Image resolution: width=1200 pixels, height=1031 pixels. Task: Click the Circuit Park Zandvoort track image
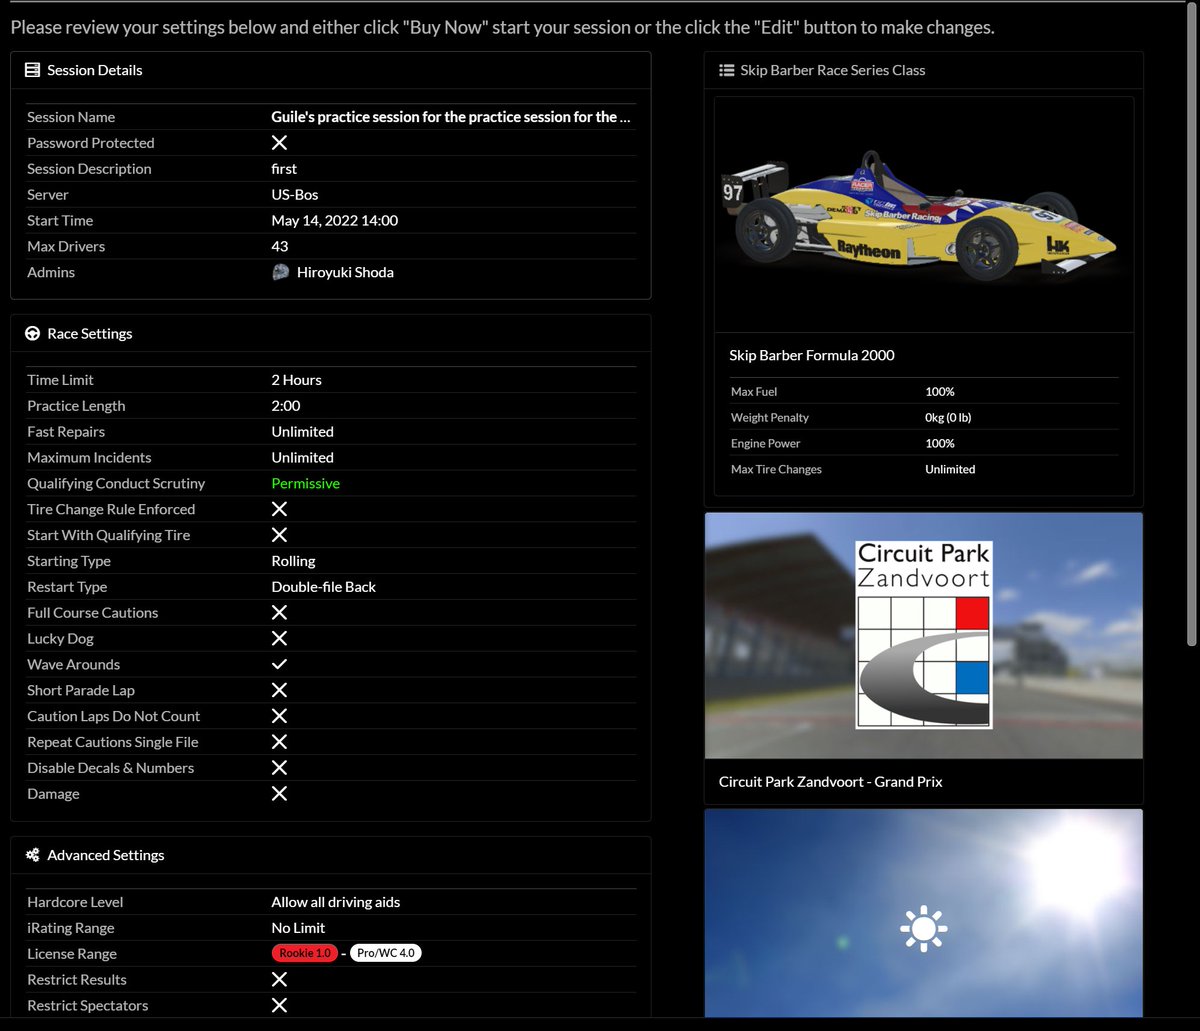[924, 636]
